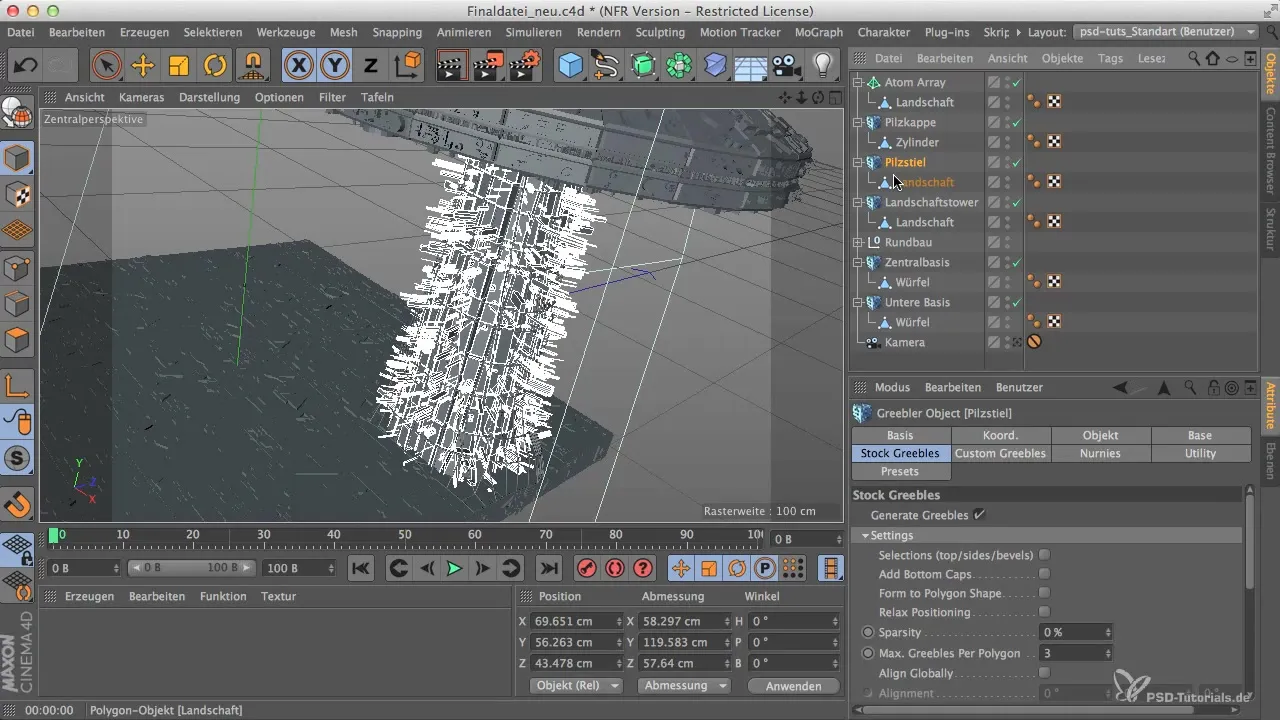1280x720 pixels.
Task: Click the Anwenden button
Action: [792, 686]
